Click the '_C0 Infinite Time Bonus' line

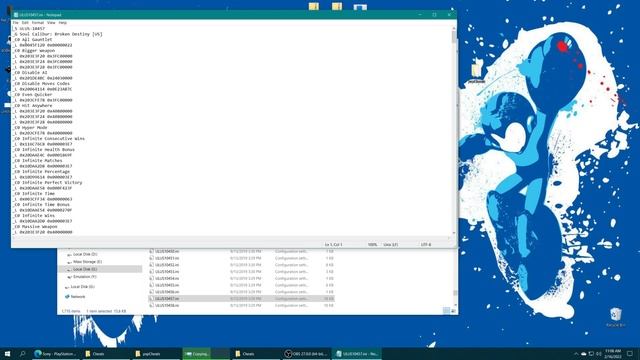41,204
